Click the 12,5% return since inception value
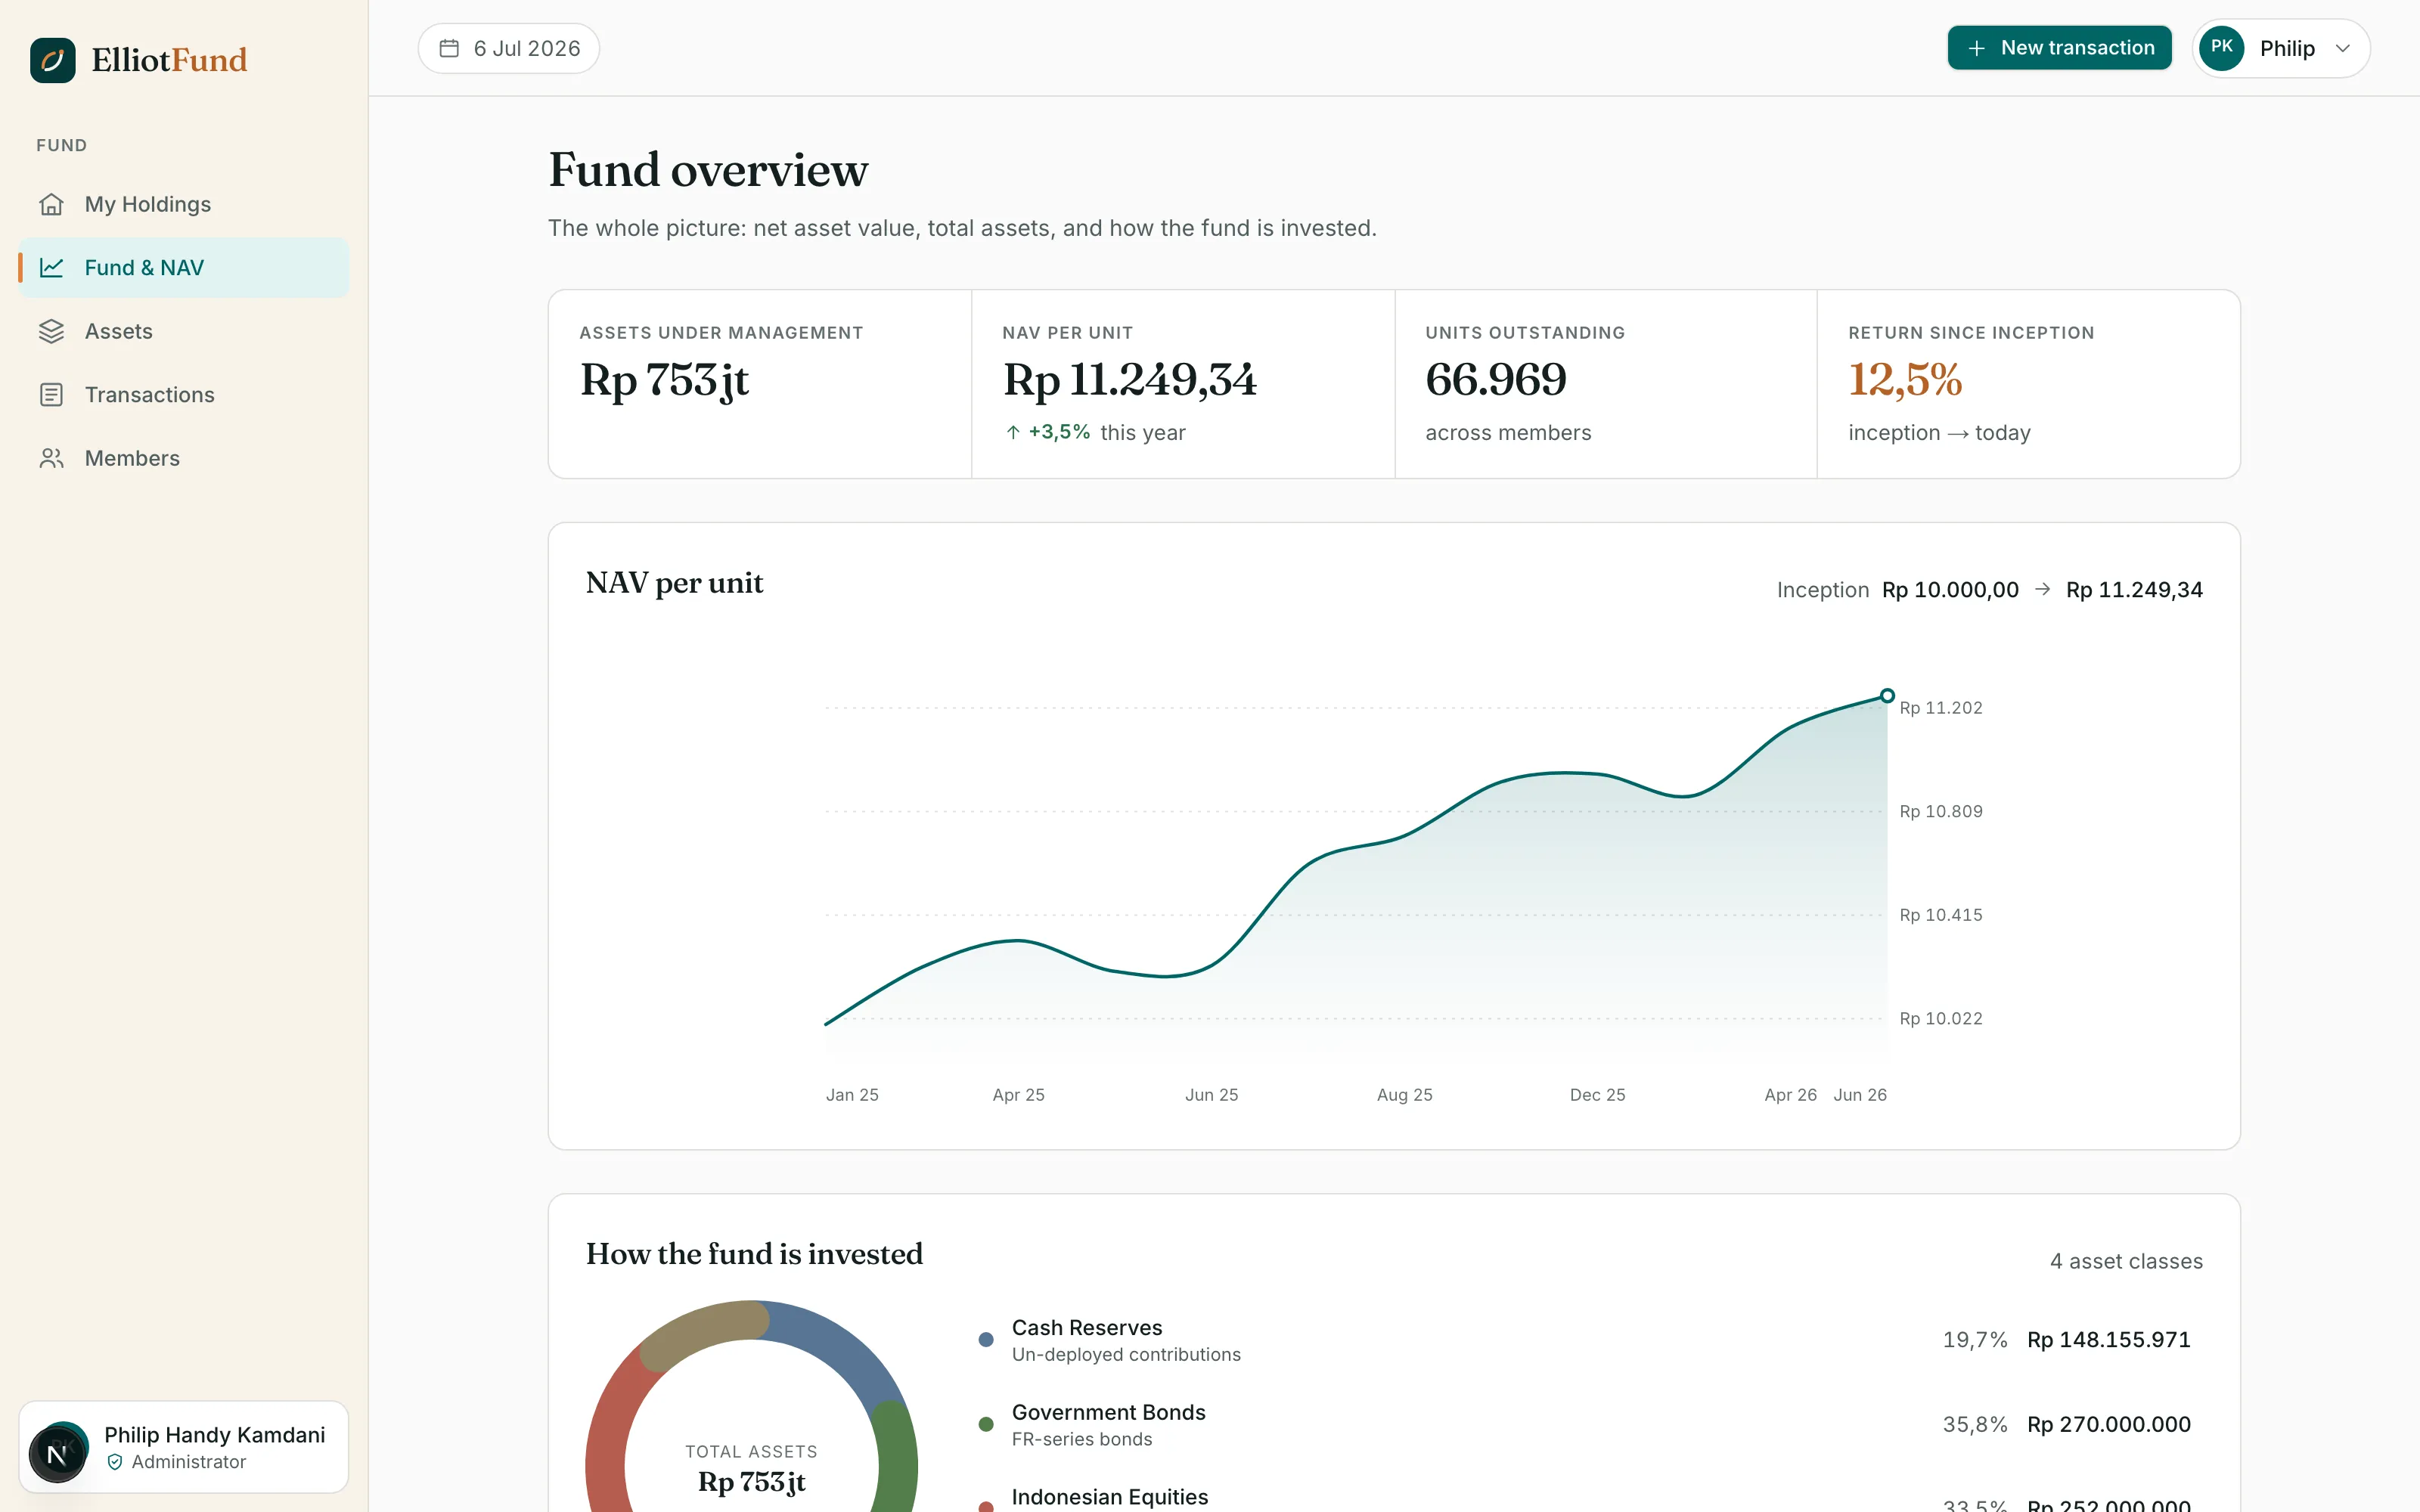Viewport: 2420px width, 1512px height. point(1906,380)
